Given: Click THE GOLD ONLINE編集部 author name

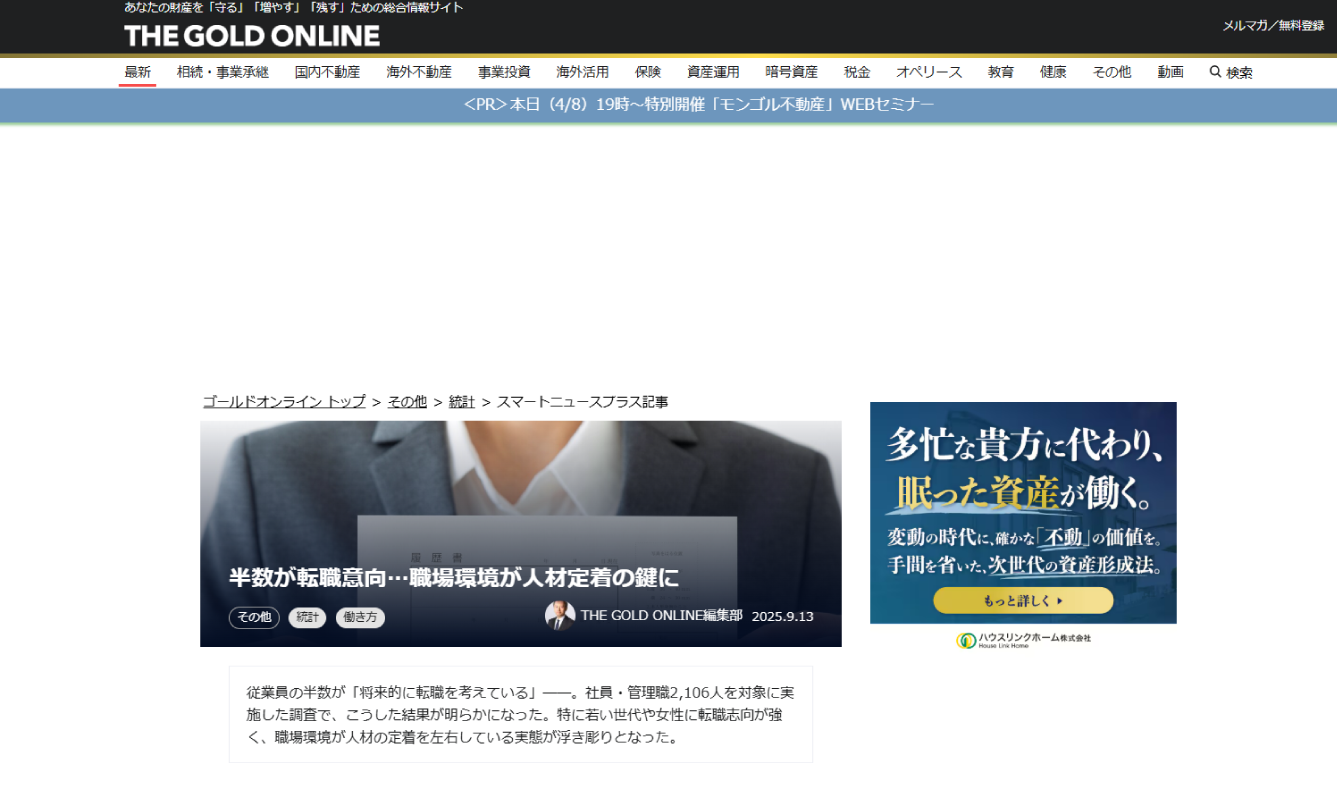Looking at the screenshot, I should pos(661,616).
